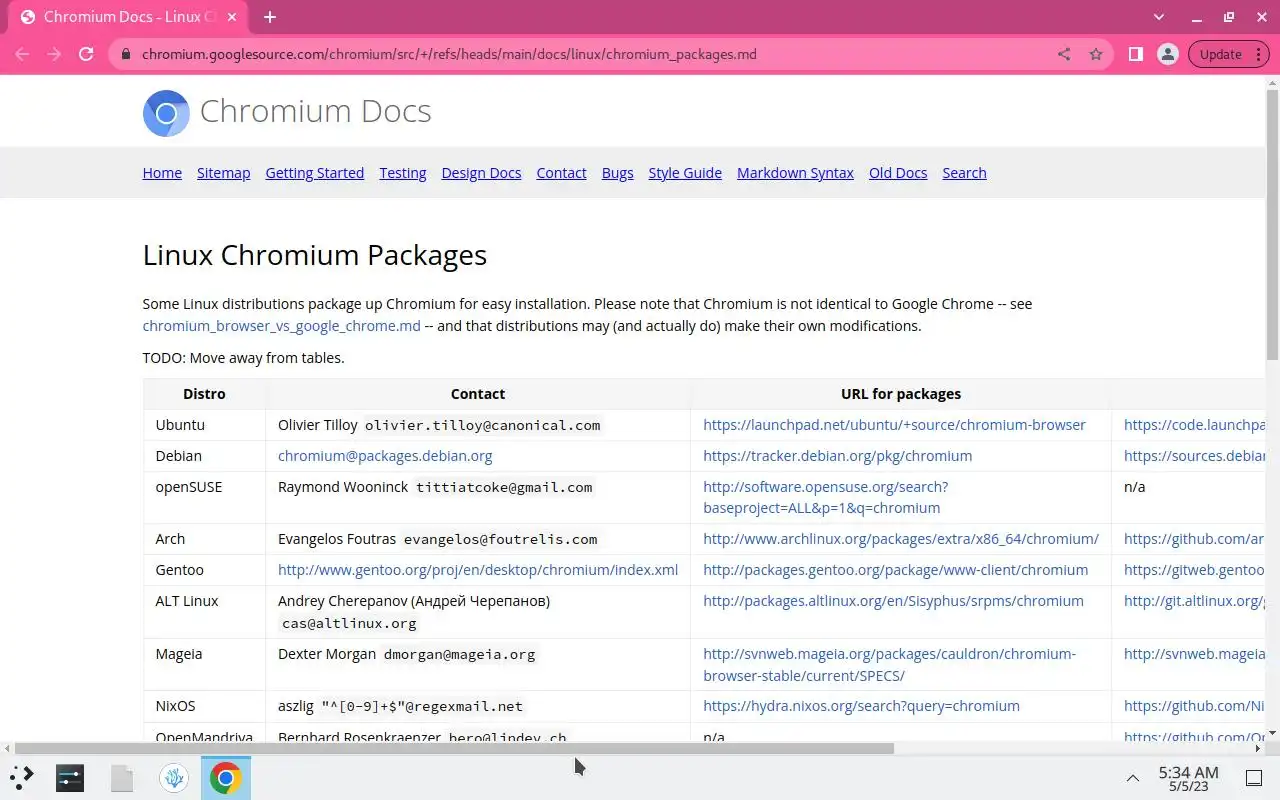Open packages.gentoo.org www-client link

point(895,570)
